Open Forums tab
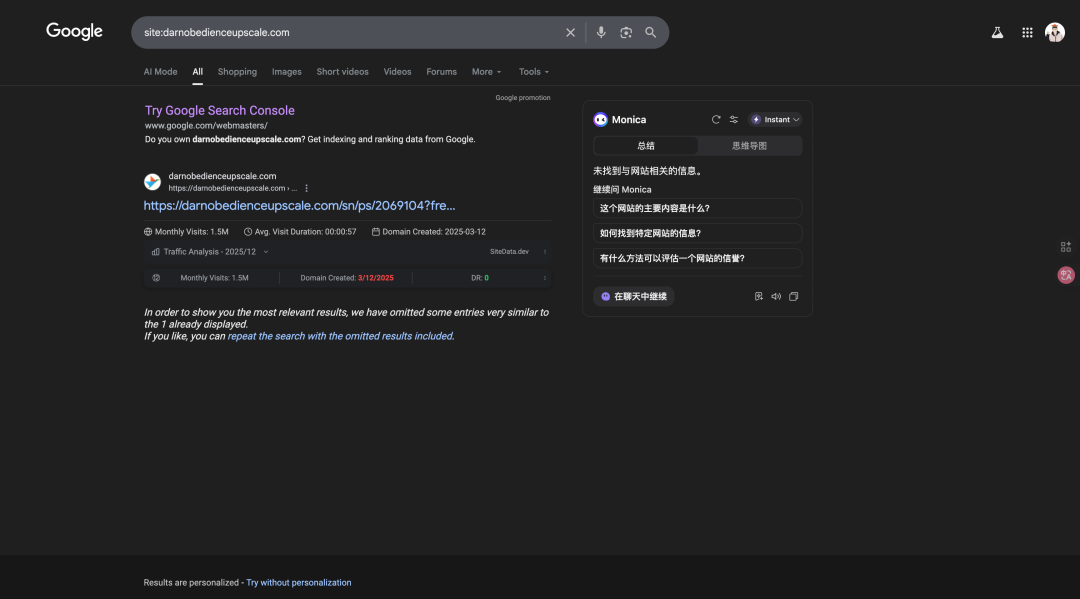The width and height of the screenshot is (1080, 599). point(442,72)
